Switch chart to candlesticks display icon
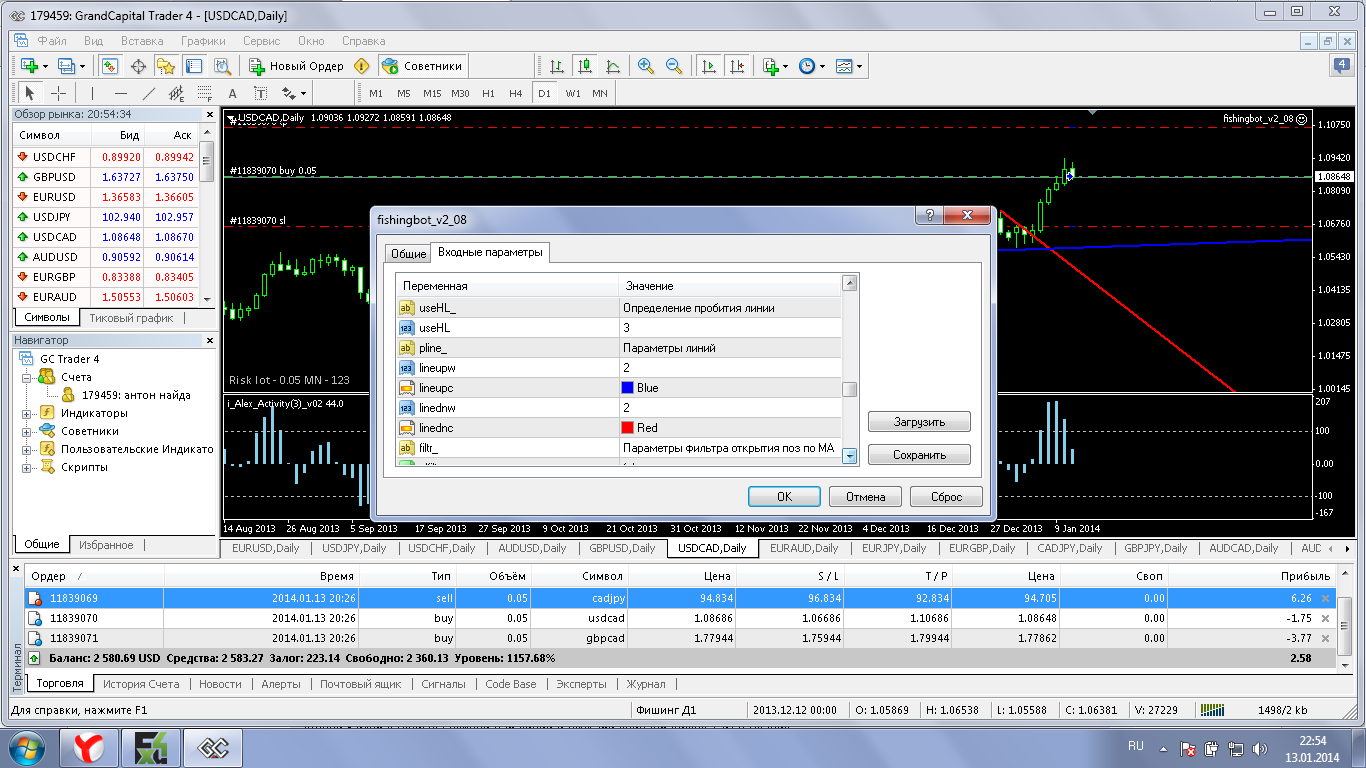 pos(585,66)
